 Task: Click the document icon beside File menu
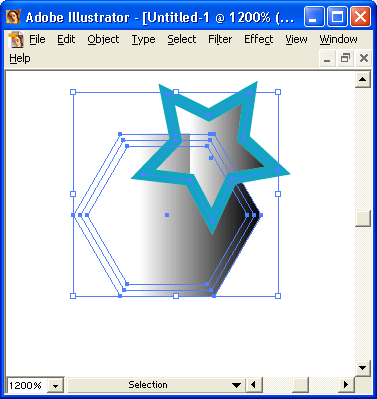pyautogui.click(x=16, y=40)
